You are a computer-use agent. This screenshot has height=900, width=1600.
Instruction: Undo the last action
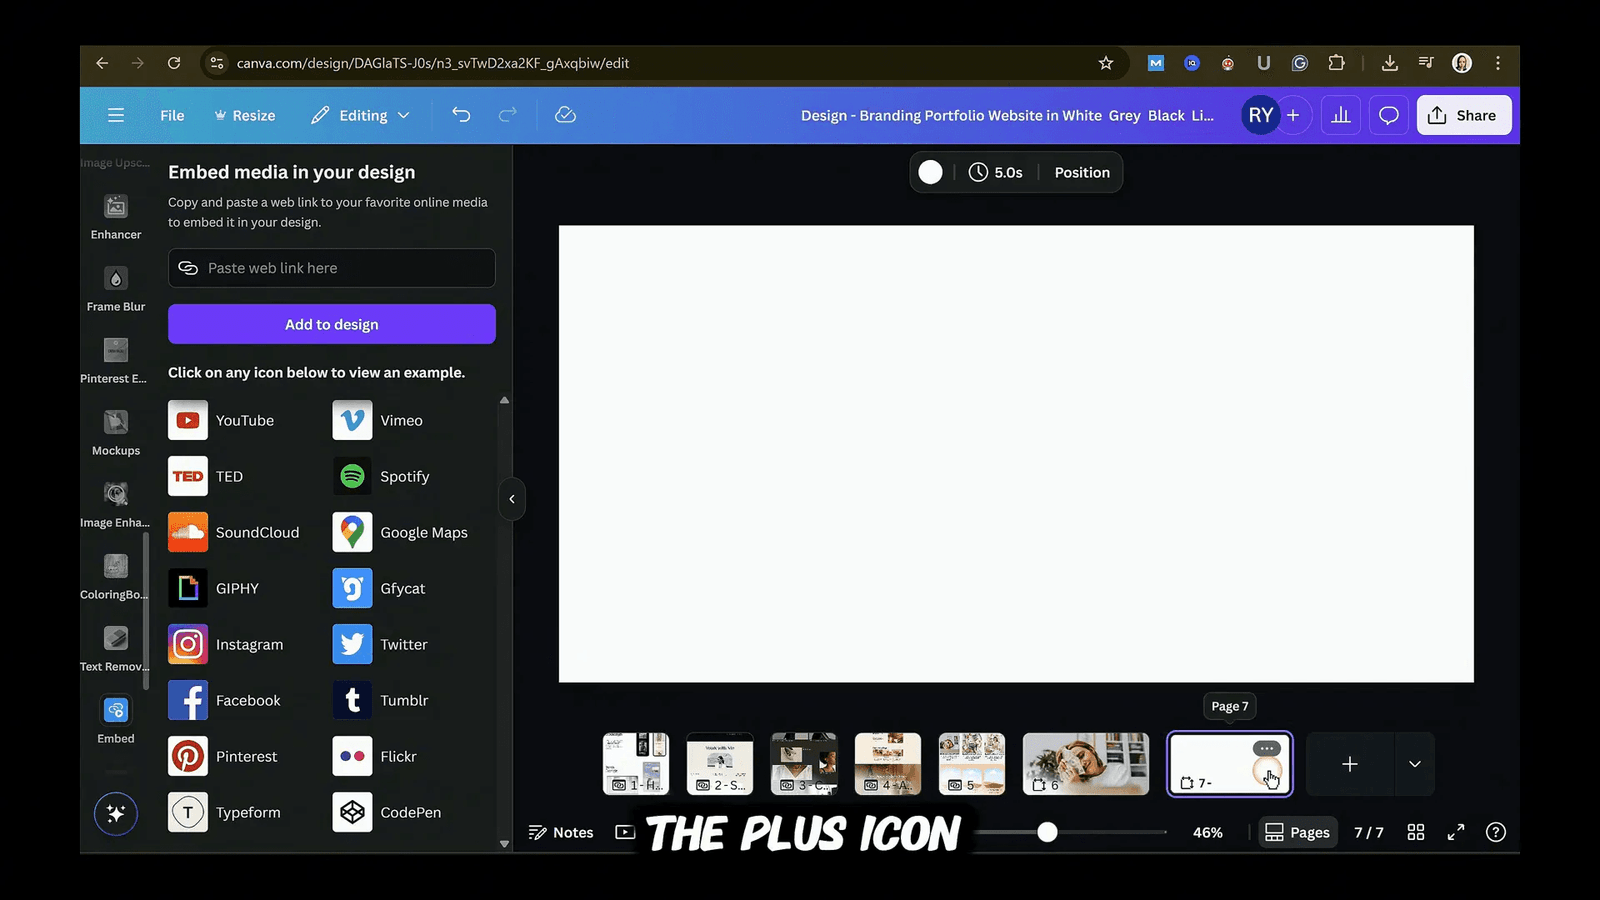(461, 115)
